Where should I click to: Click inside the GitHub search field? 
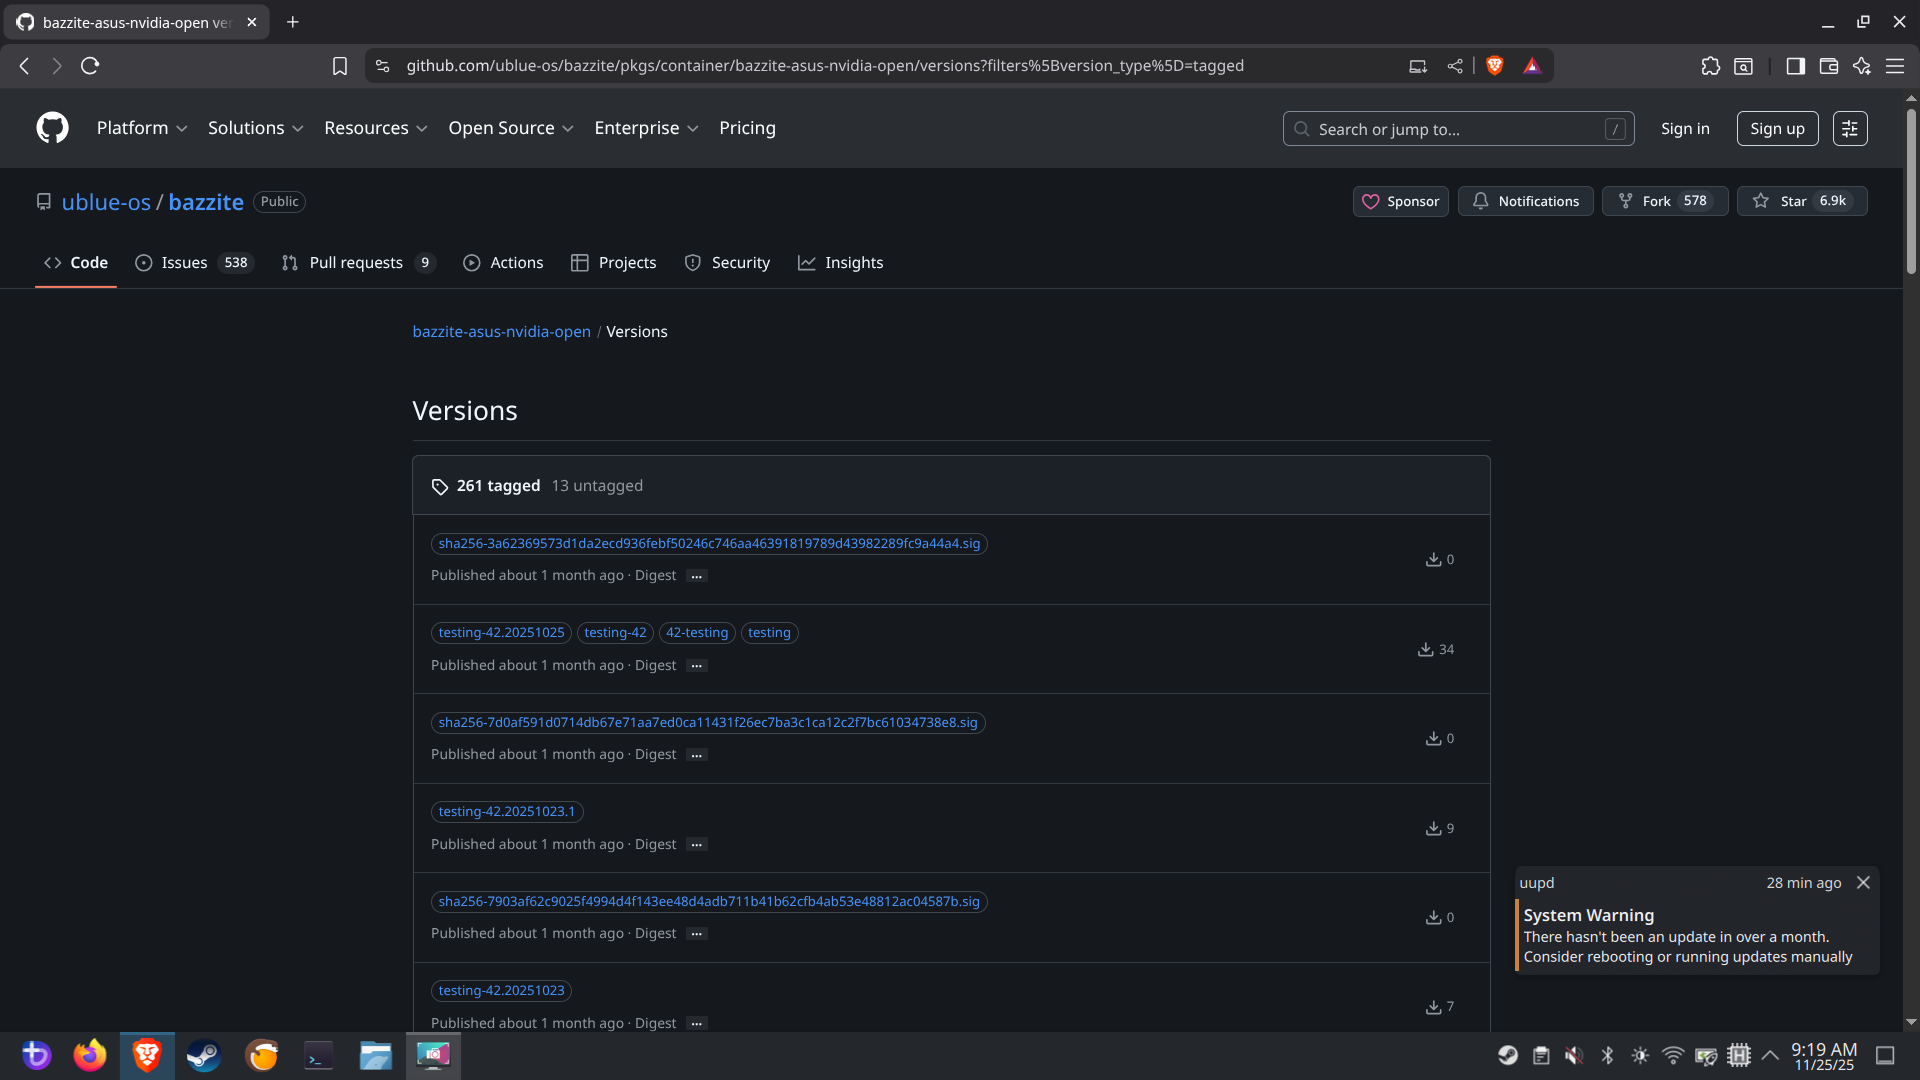(x=1440, y=128)
